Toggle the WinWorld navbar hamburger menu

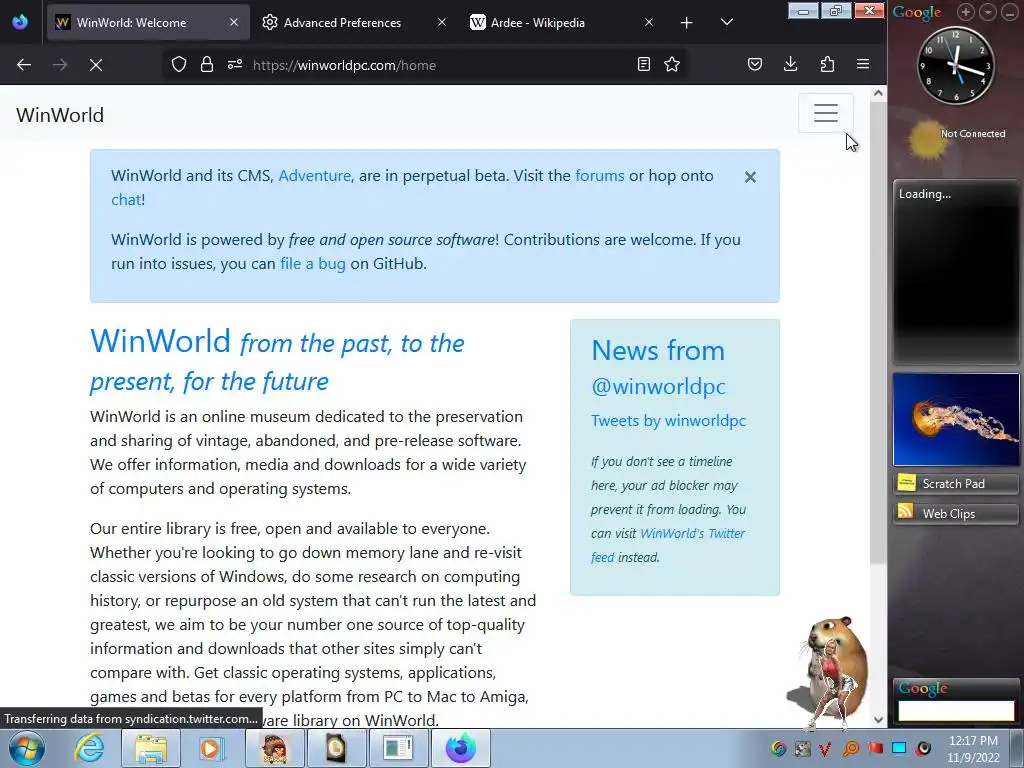click(825, 113)
